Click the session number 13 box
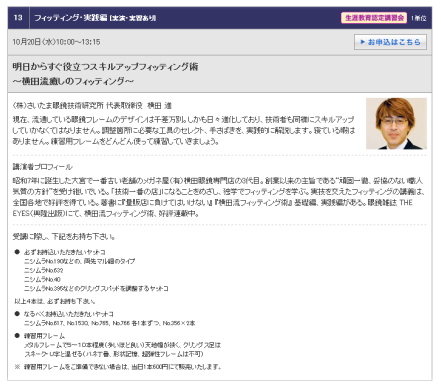The width and height of the screenshot is (441, 385). (18, 18)
